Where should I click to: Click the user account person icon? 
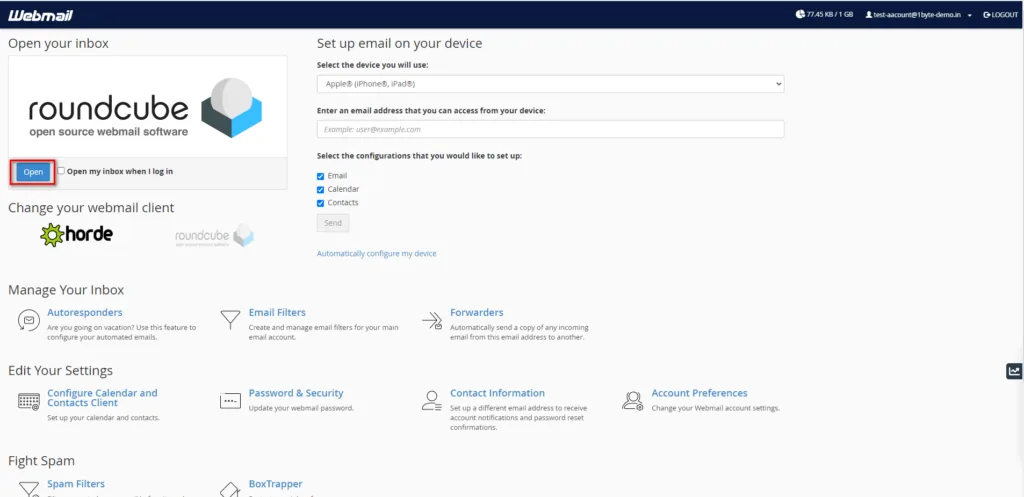point(869,14)
